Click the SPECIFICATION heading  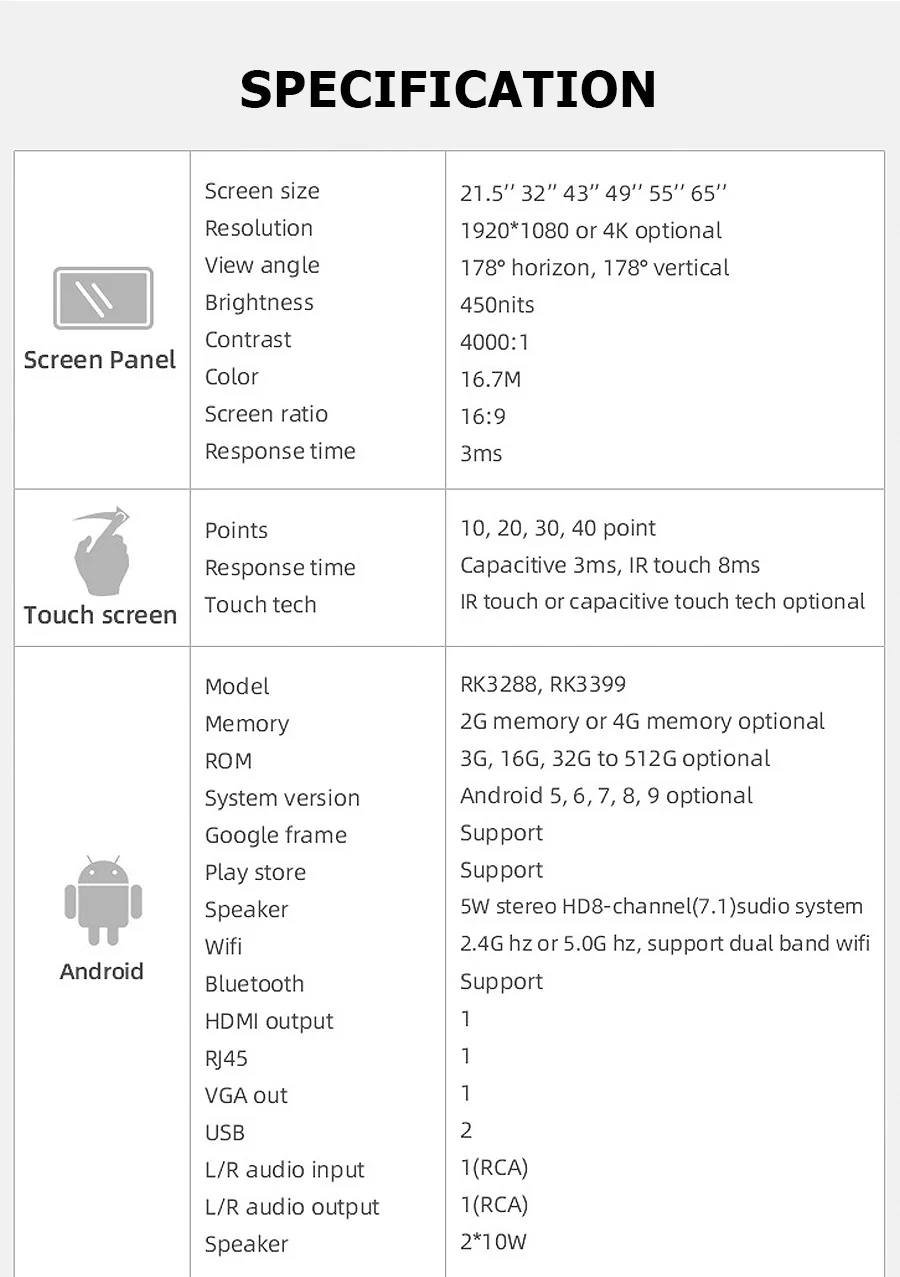tap(448, 89)
